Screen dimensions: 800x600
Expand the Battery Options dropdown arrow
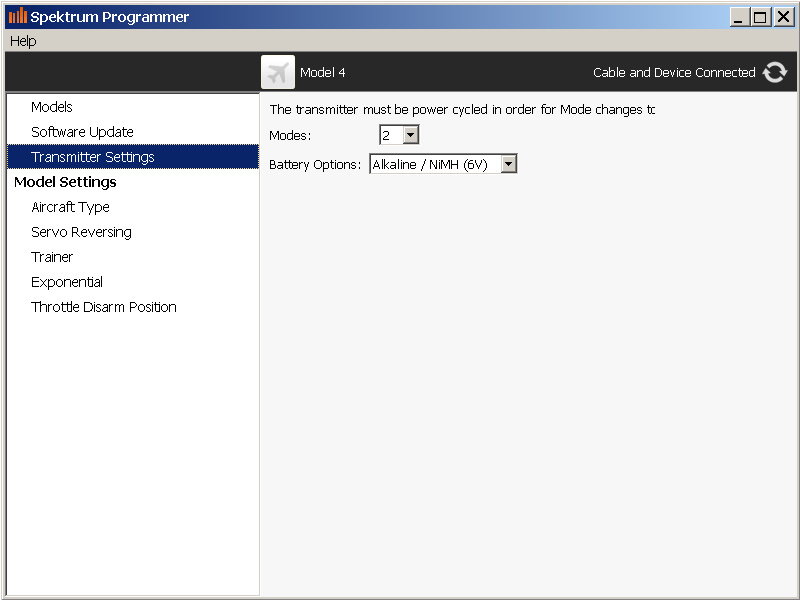509,164
